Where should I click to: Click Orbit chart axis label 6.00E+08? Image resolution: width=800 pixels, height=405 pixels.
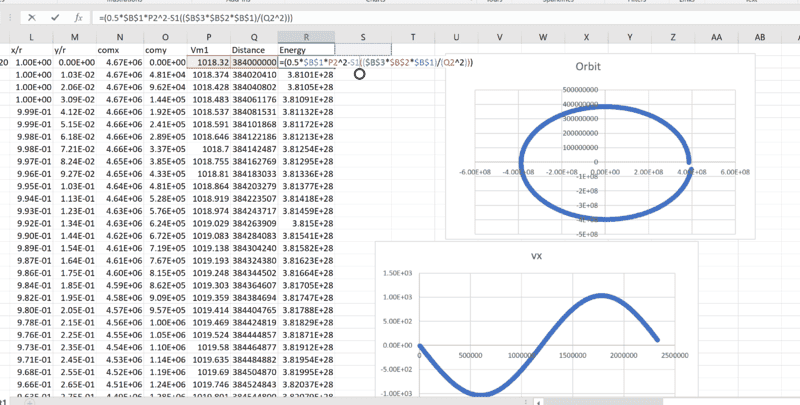[x=735, y=172]
